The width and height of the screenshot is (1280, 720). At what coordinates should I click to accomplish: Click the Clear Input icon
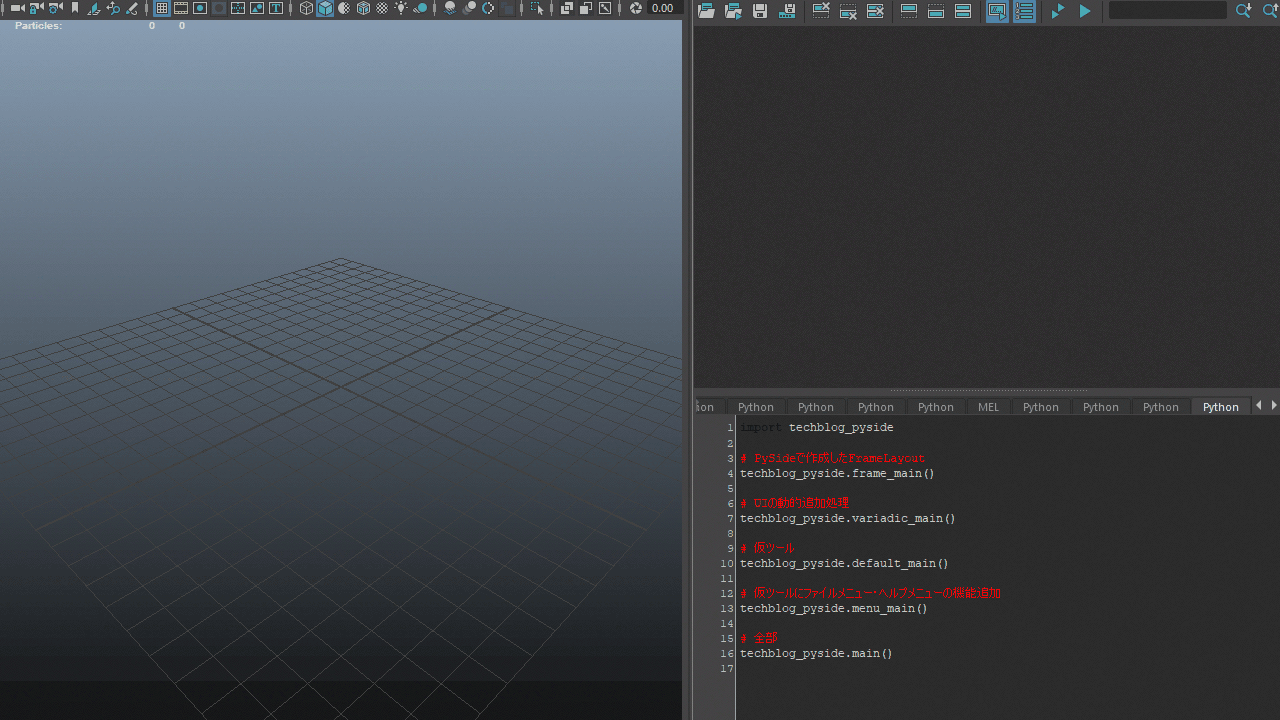coord(848,11)
